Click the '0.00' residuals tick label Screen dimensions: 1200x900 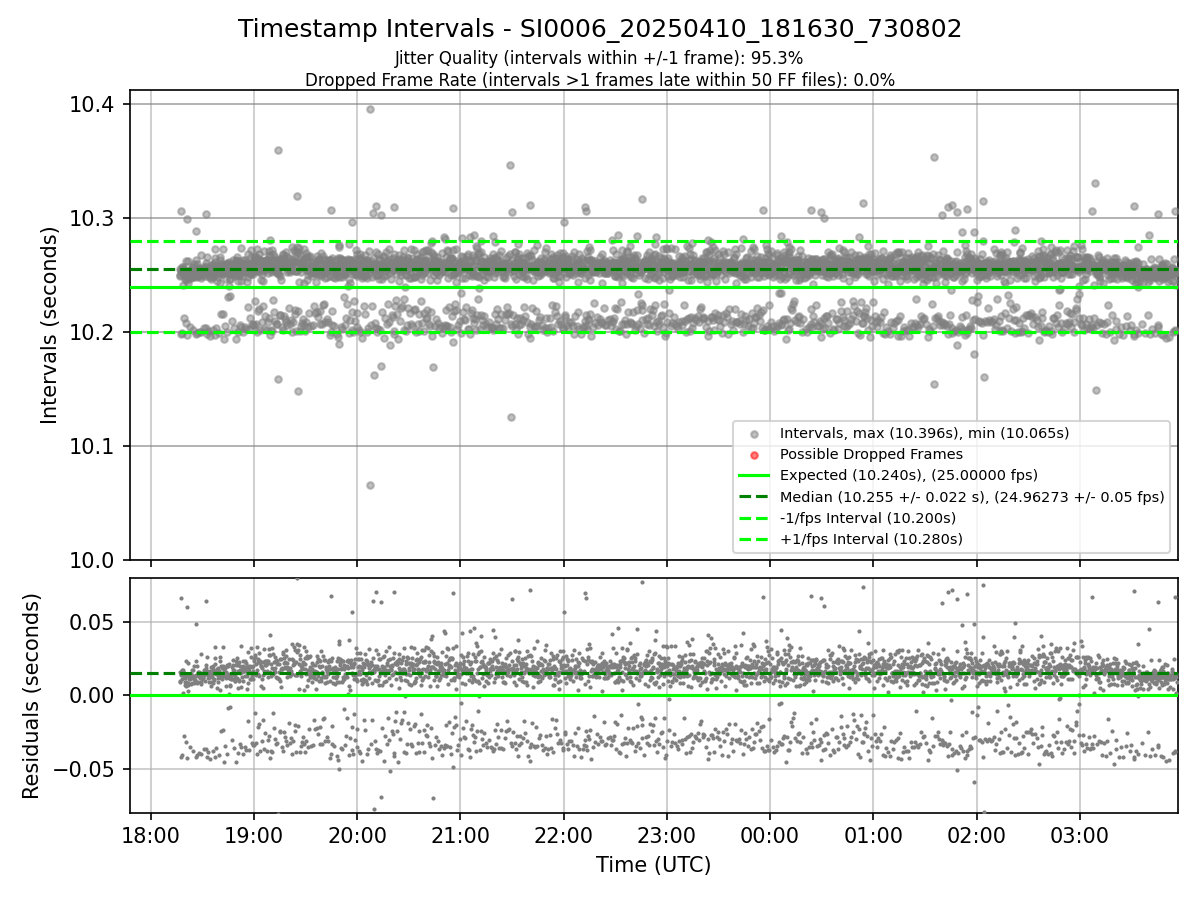(93, 696)
